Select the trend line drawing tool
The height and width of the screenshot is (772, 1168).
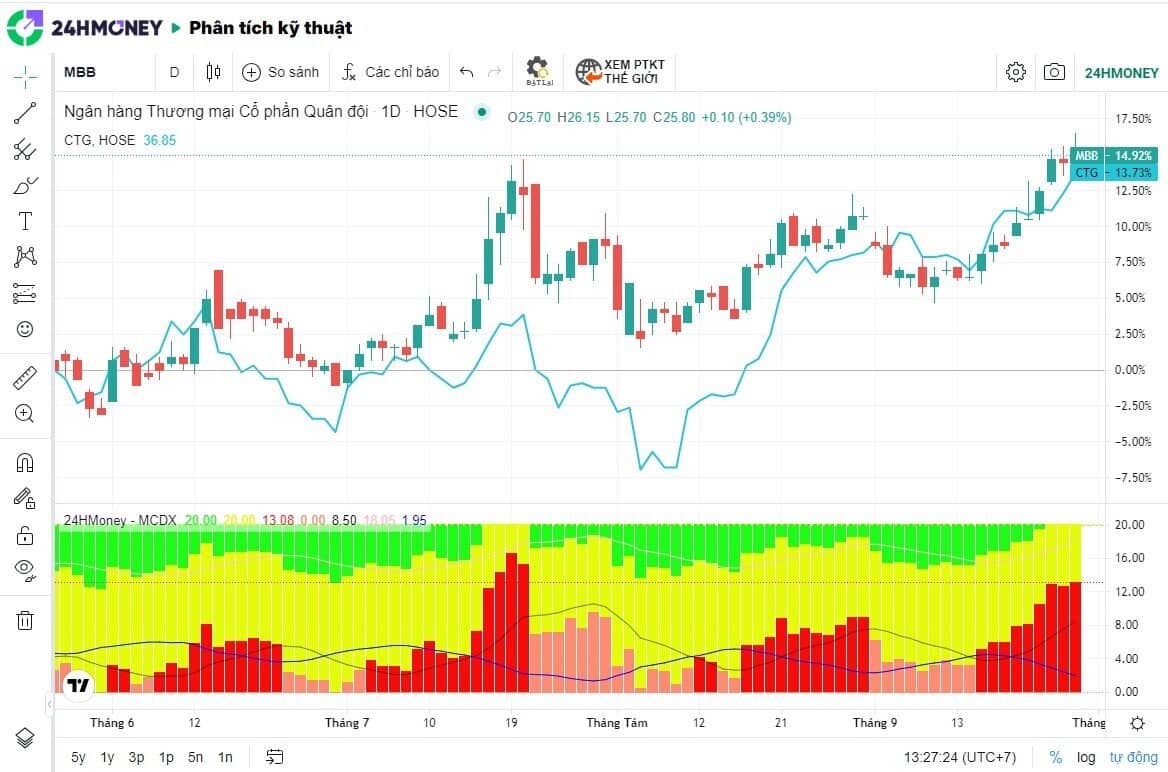pos(25,113)
